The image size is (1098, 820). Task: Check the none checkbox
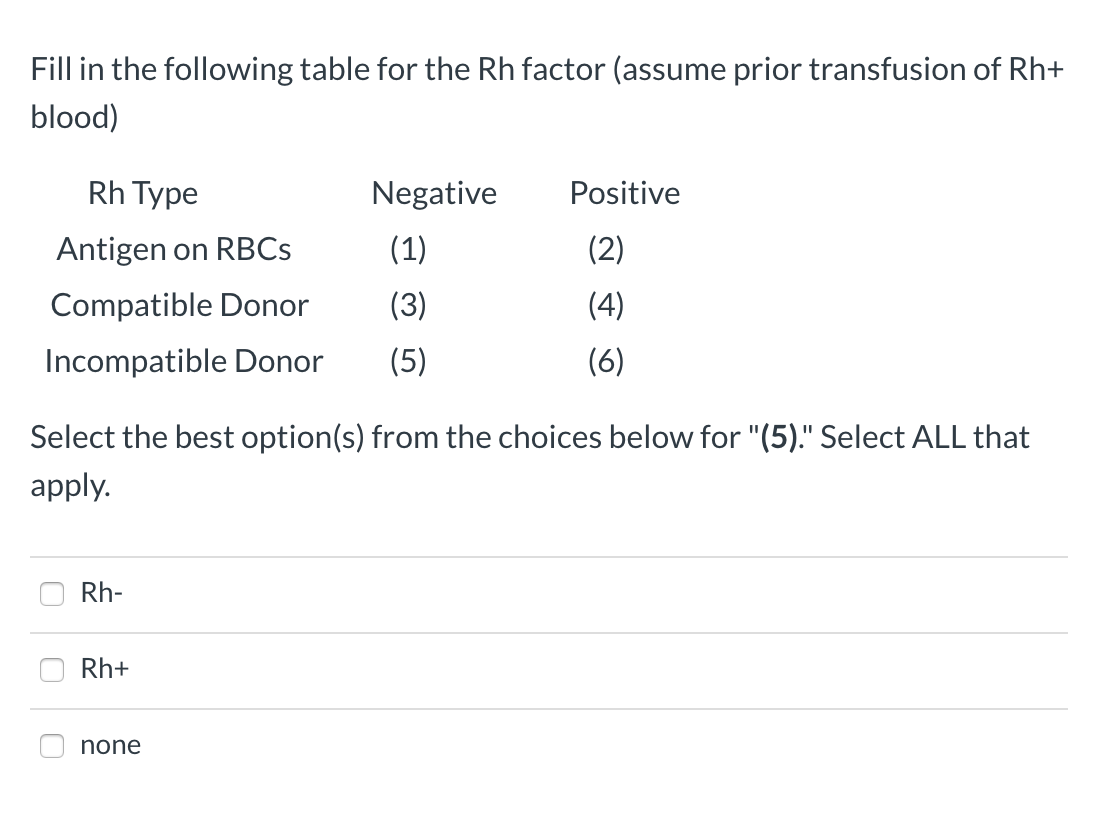(x=52, y=746)
